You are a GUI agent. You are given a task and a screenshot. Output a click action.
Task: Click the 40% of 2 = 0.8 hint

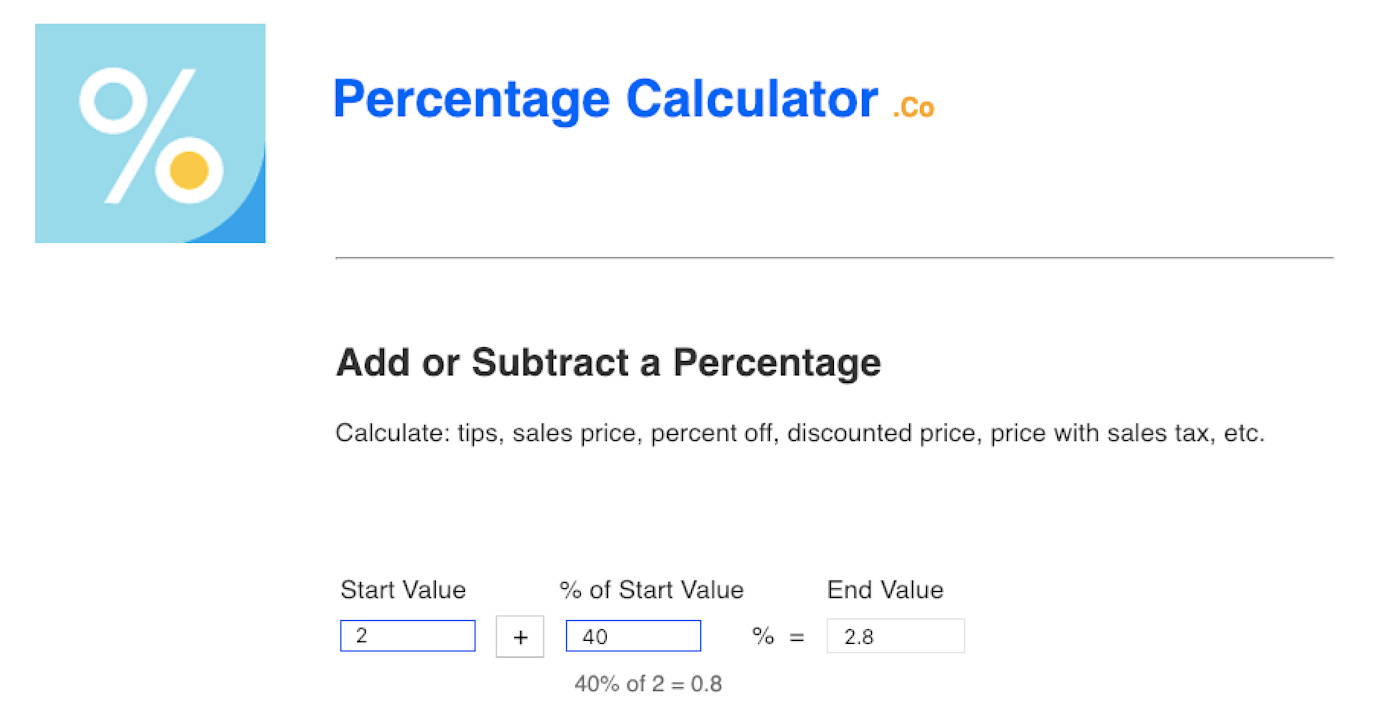(648, 684)
